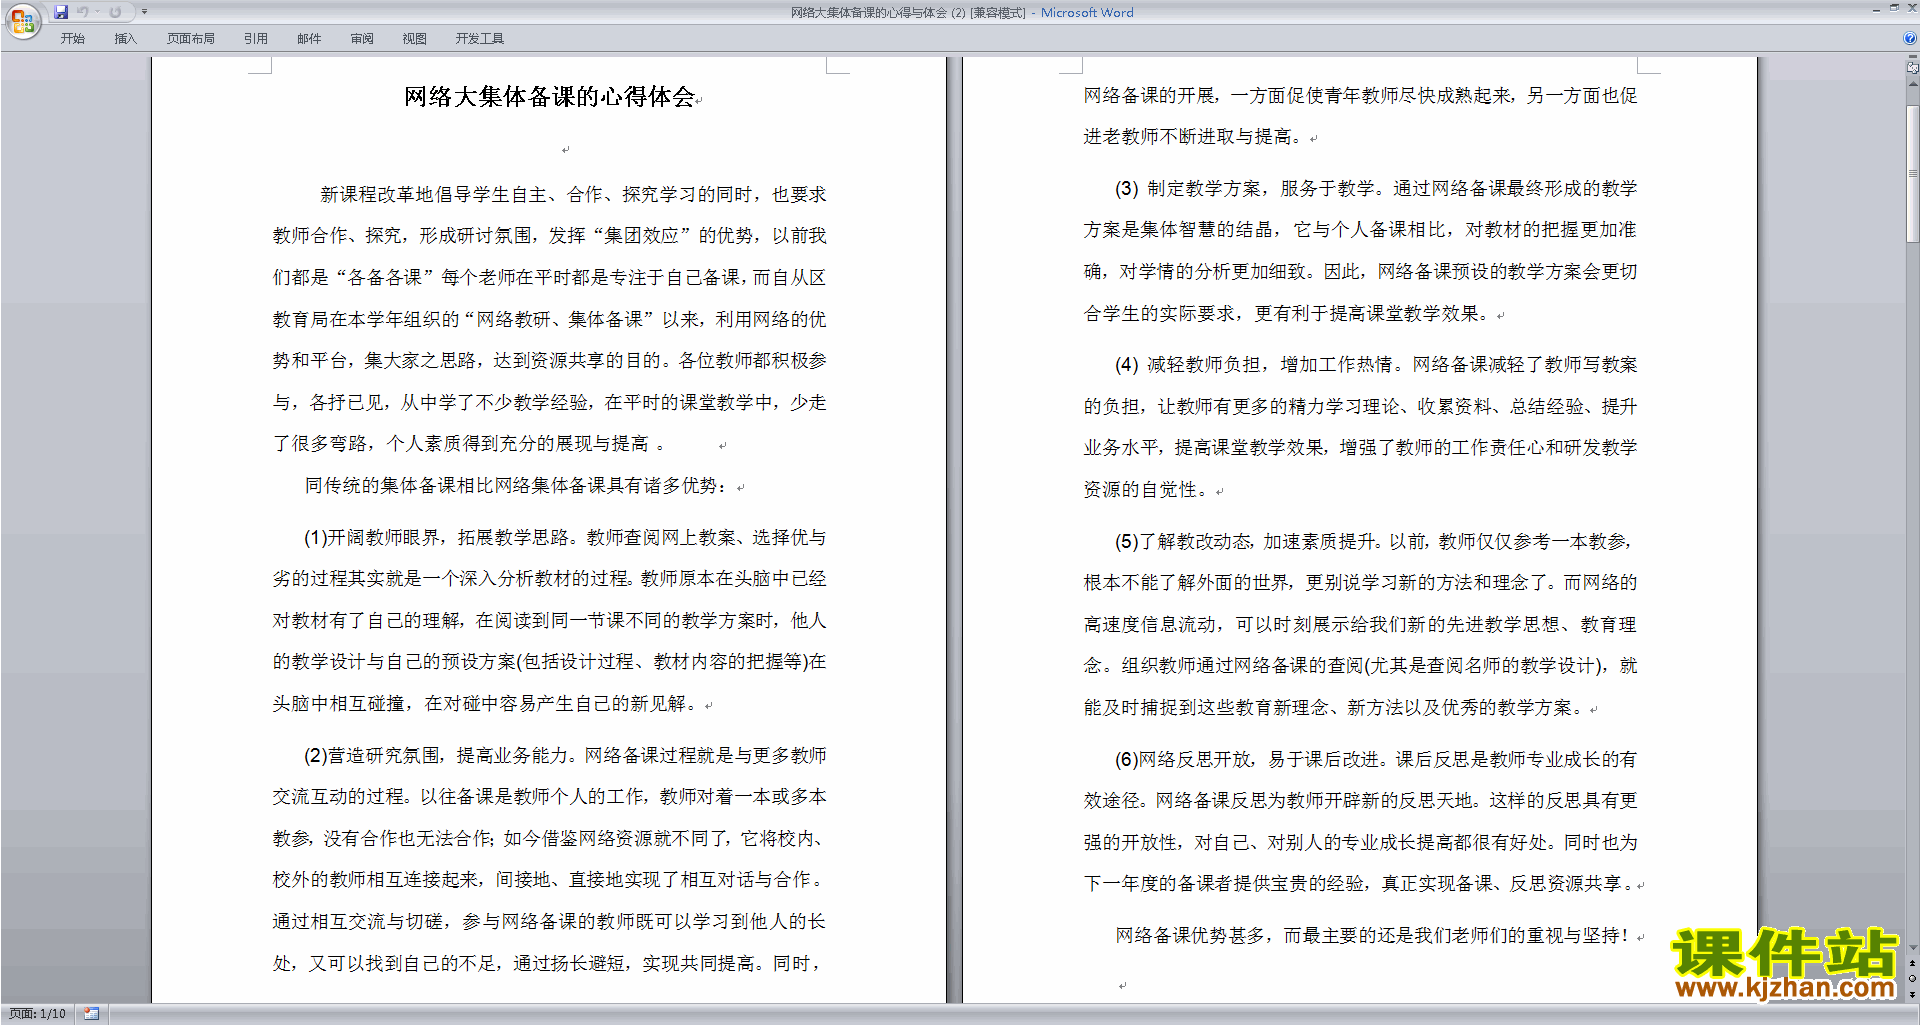The width and height of the screenshot is (1920, 1025).
Task: Click the vertical scrollbar up arrow
Action: pos(1913,83)
